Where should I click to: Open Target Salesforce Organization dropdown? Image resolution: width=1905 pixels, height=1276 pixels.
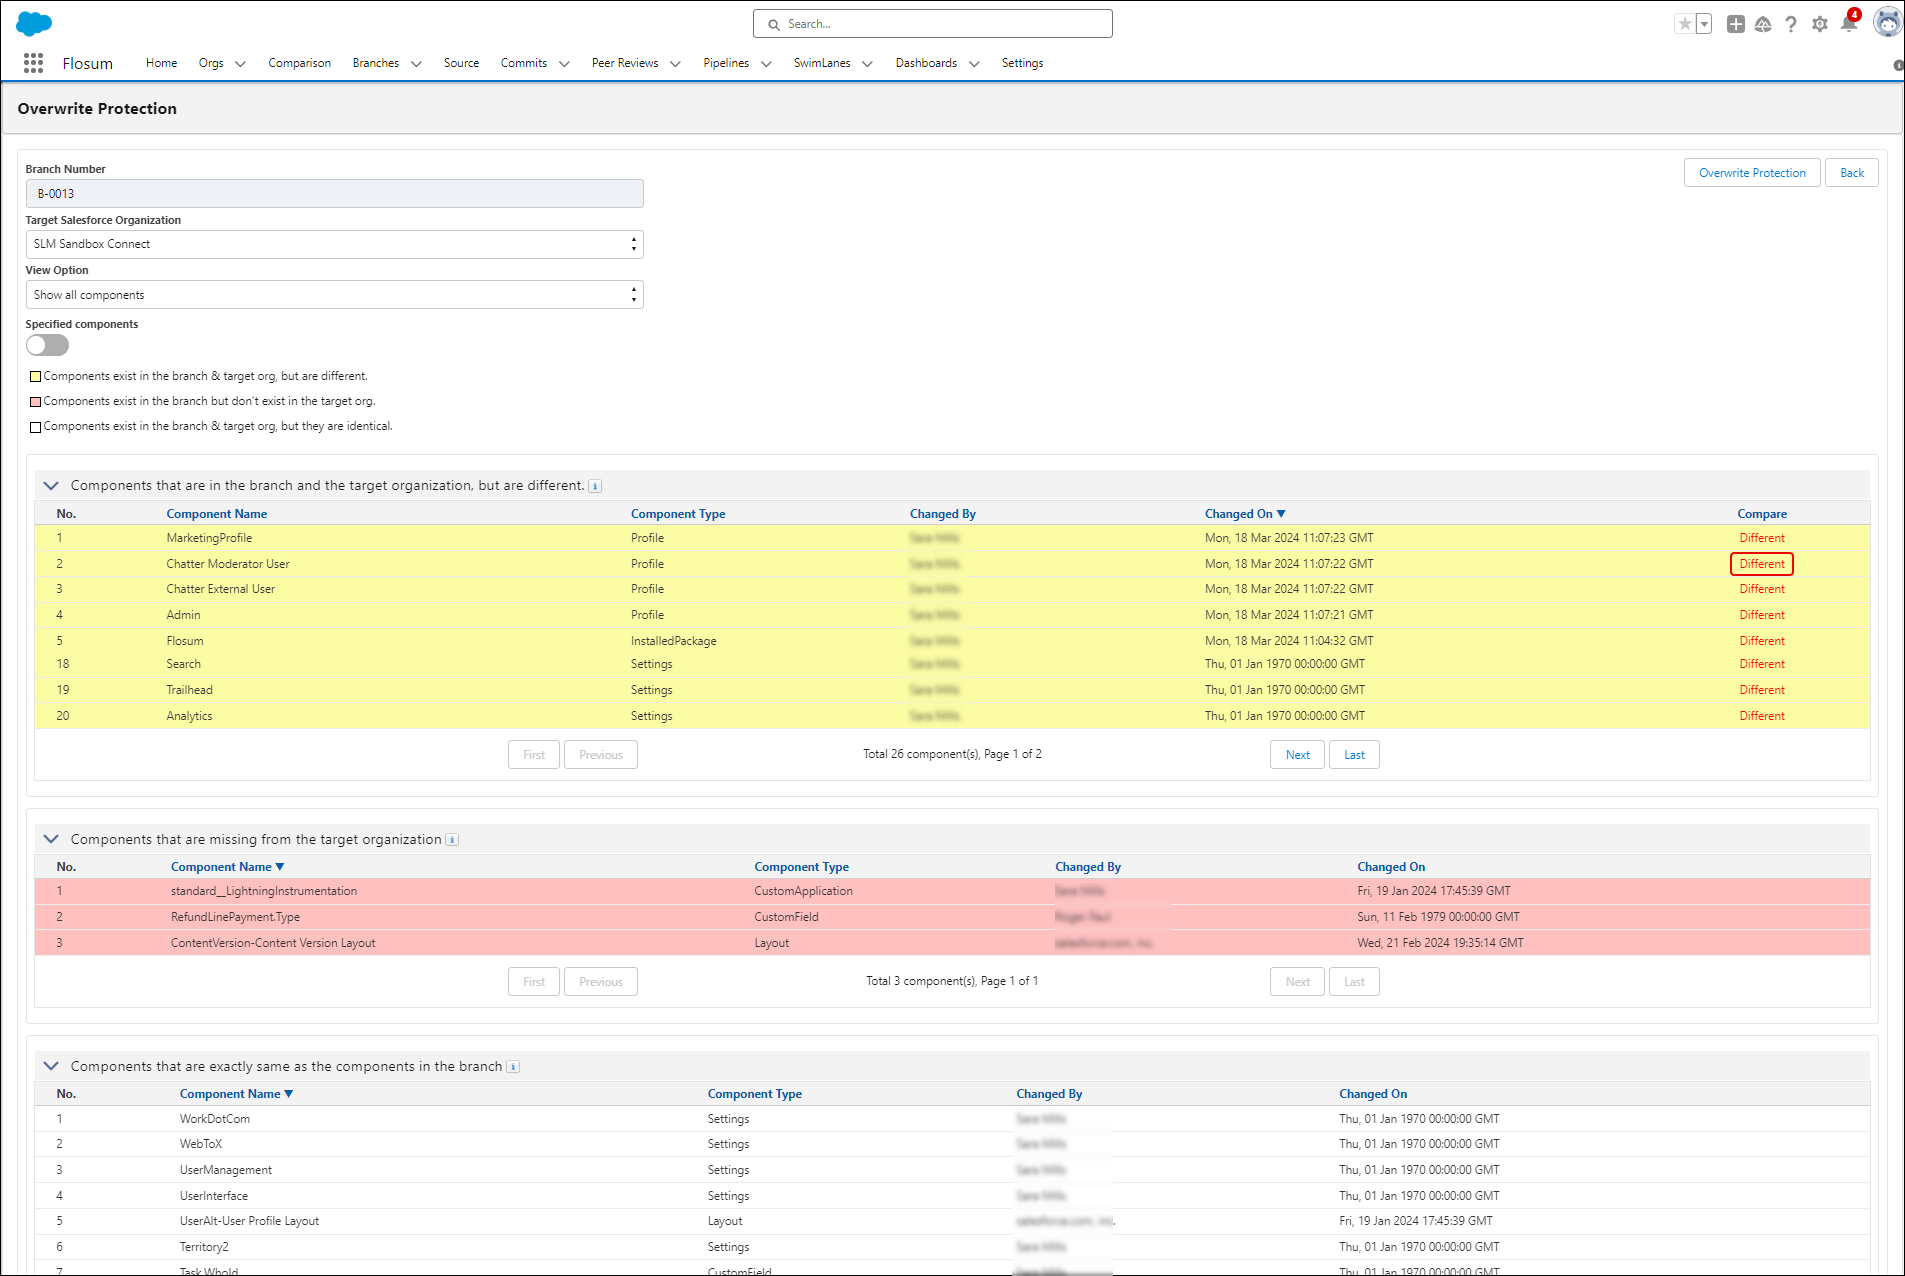click(334, 244)
